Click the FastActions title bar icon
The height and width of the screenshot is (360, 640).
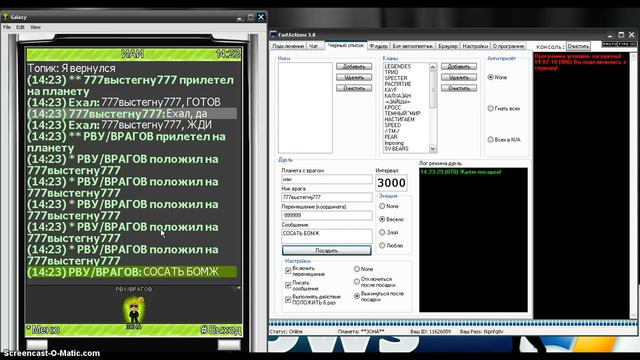click(273, 34)
